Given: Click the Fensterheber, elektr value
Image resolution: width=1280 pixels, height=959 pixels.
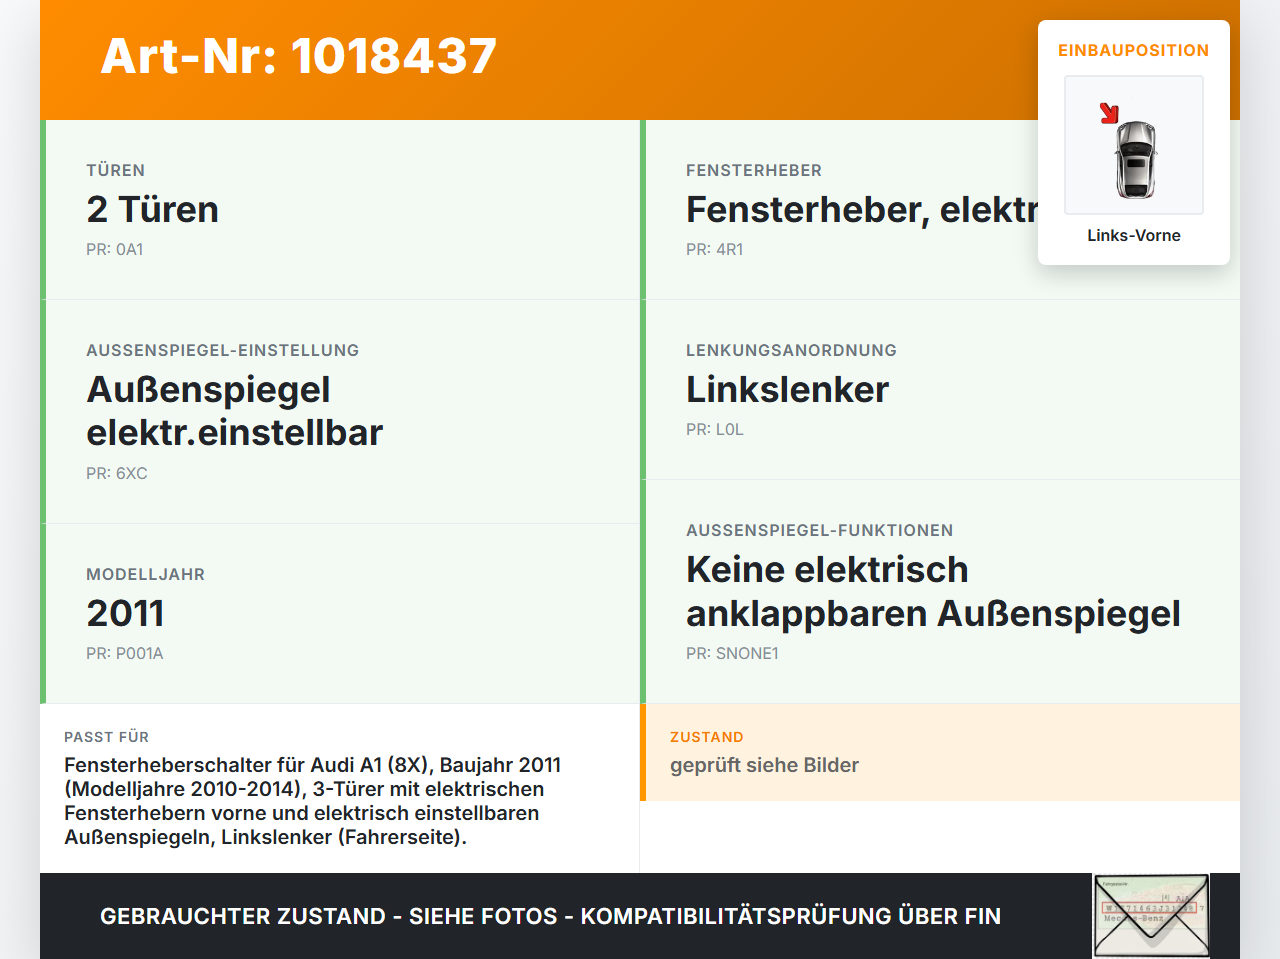Looking at the screenshot, I should [862, 209].
